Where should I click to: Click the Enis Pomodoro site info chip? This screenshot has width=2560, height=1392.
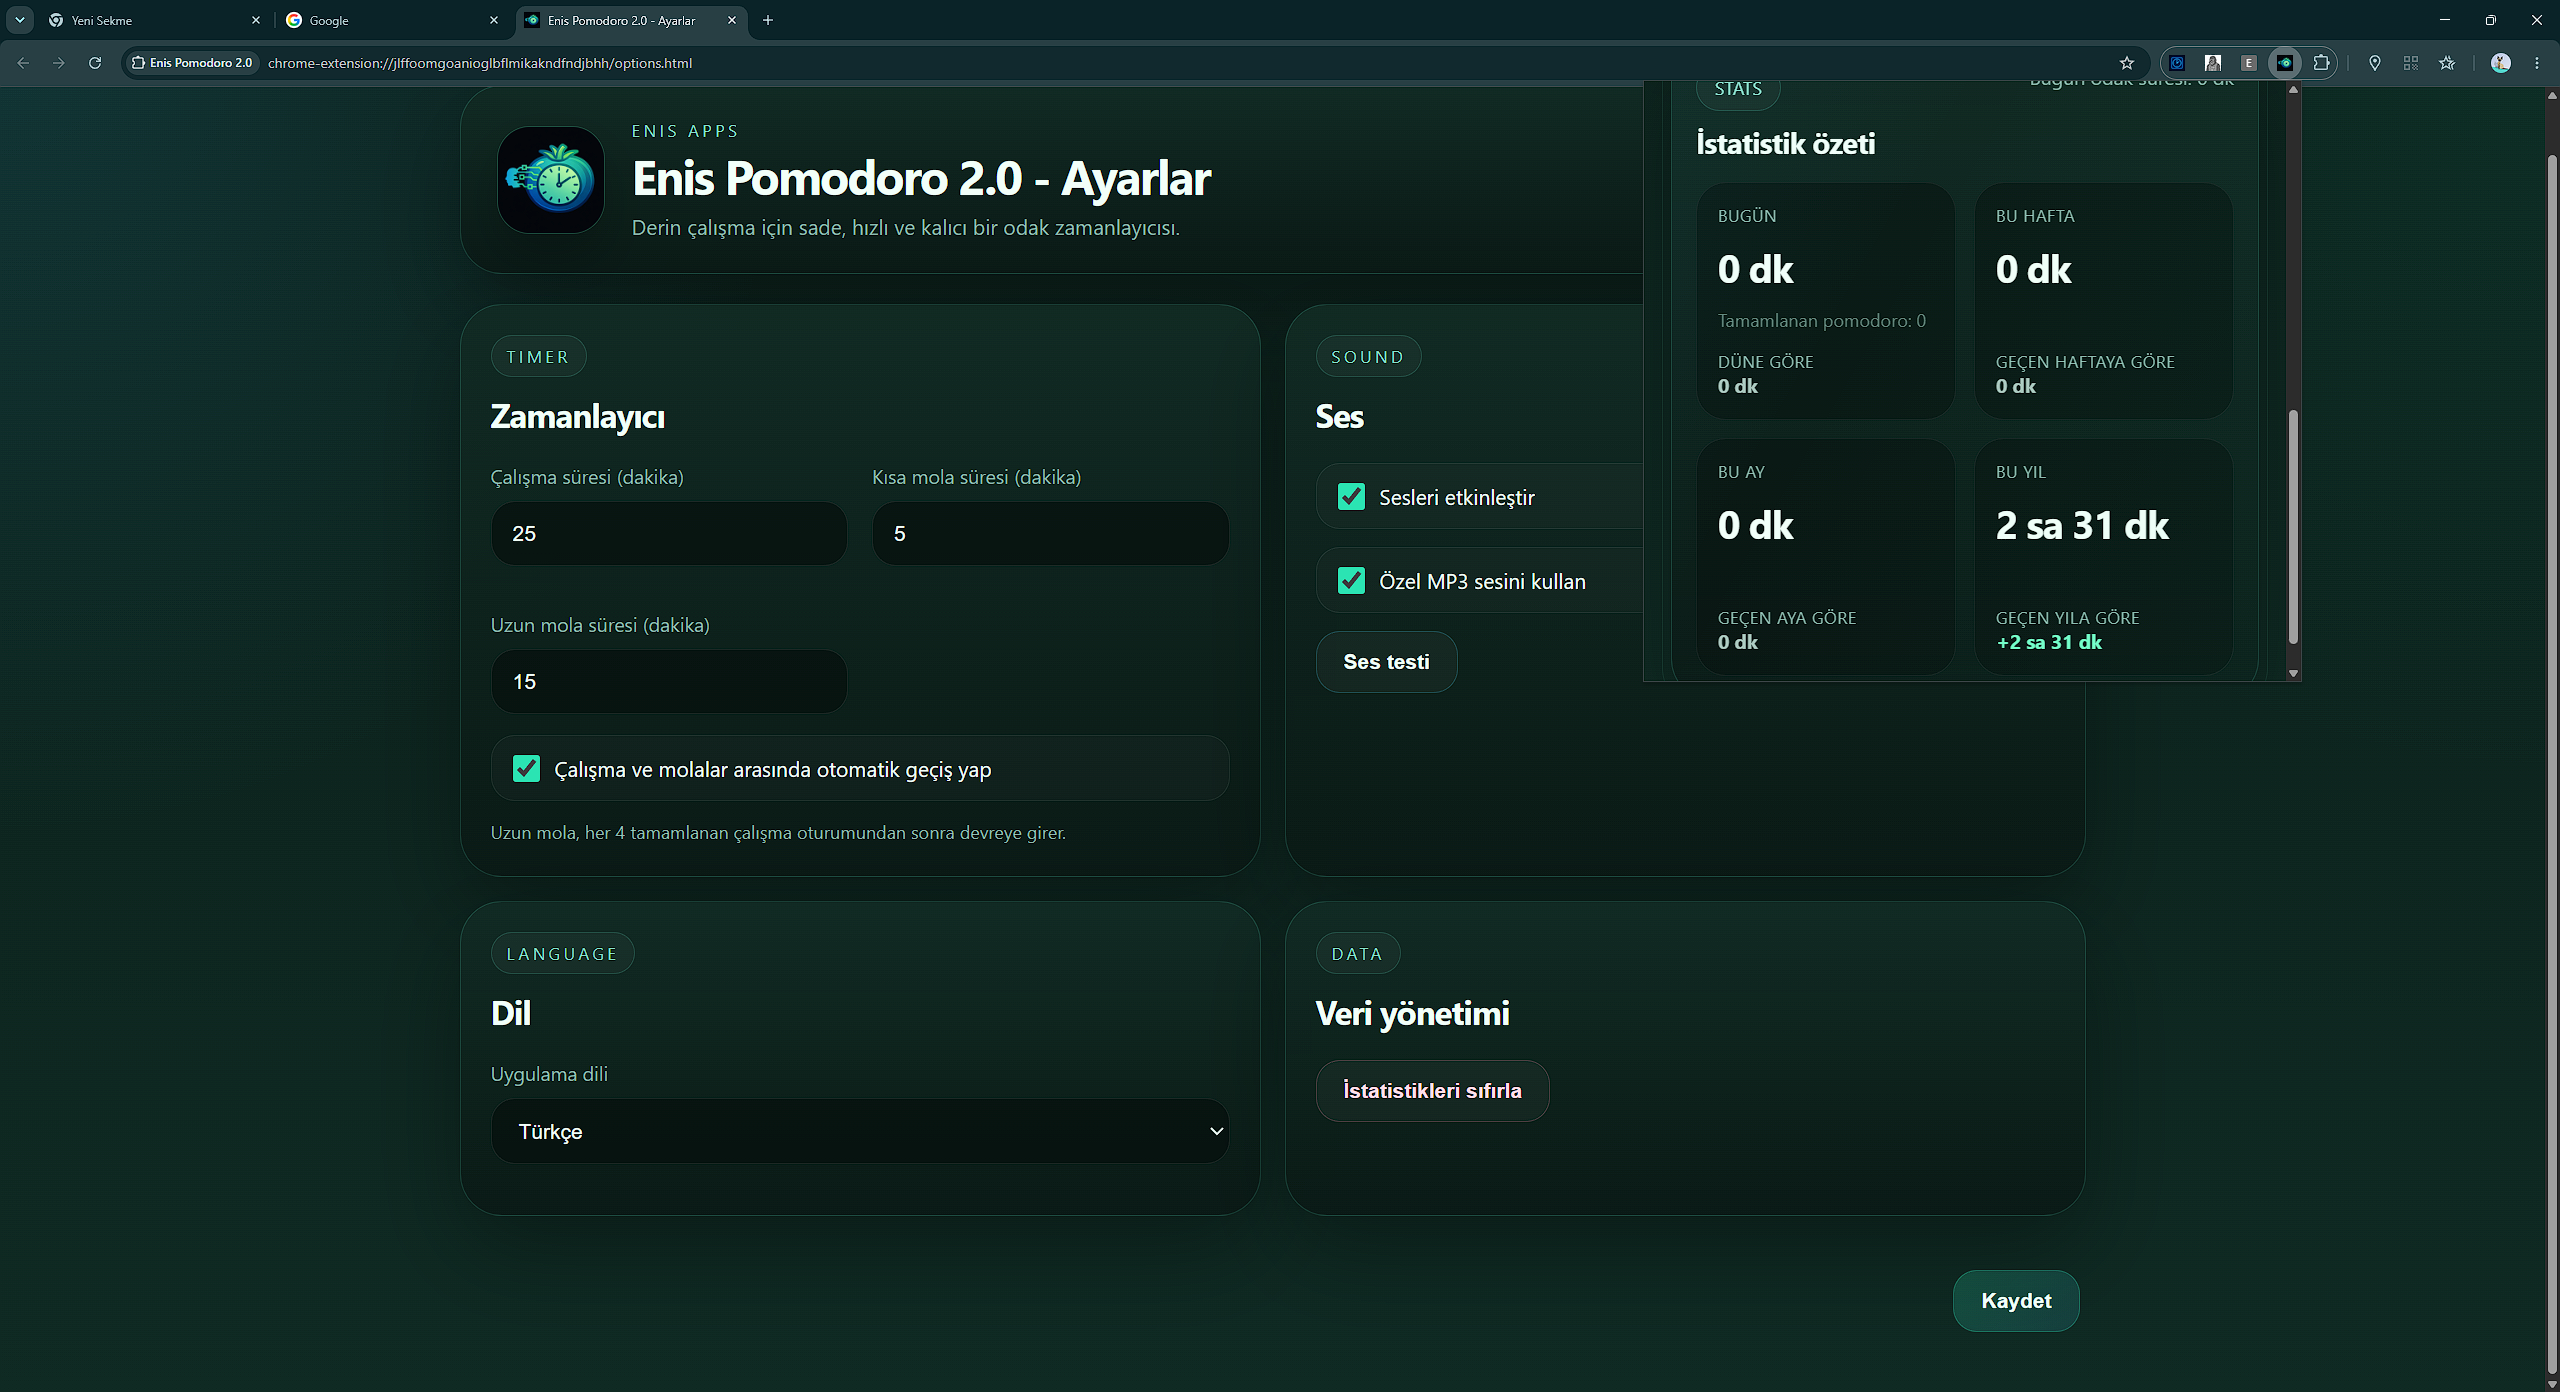tap(191, 63)
